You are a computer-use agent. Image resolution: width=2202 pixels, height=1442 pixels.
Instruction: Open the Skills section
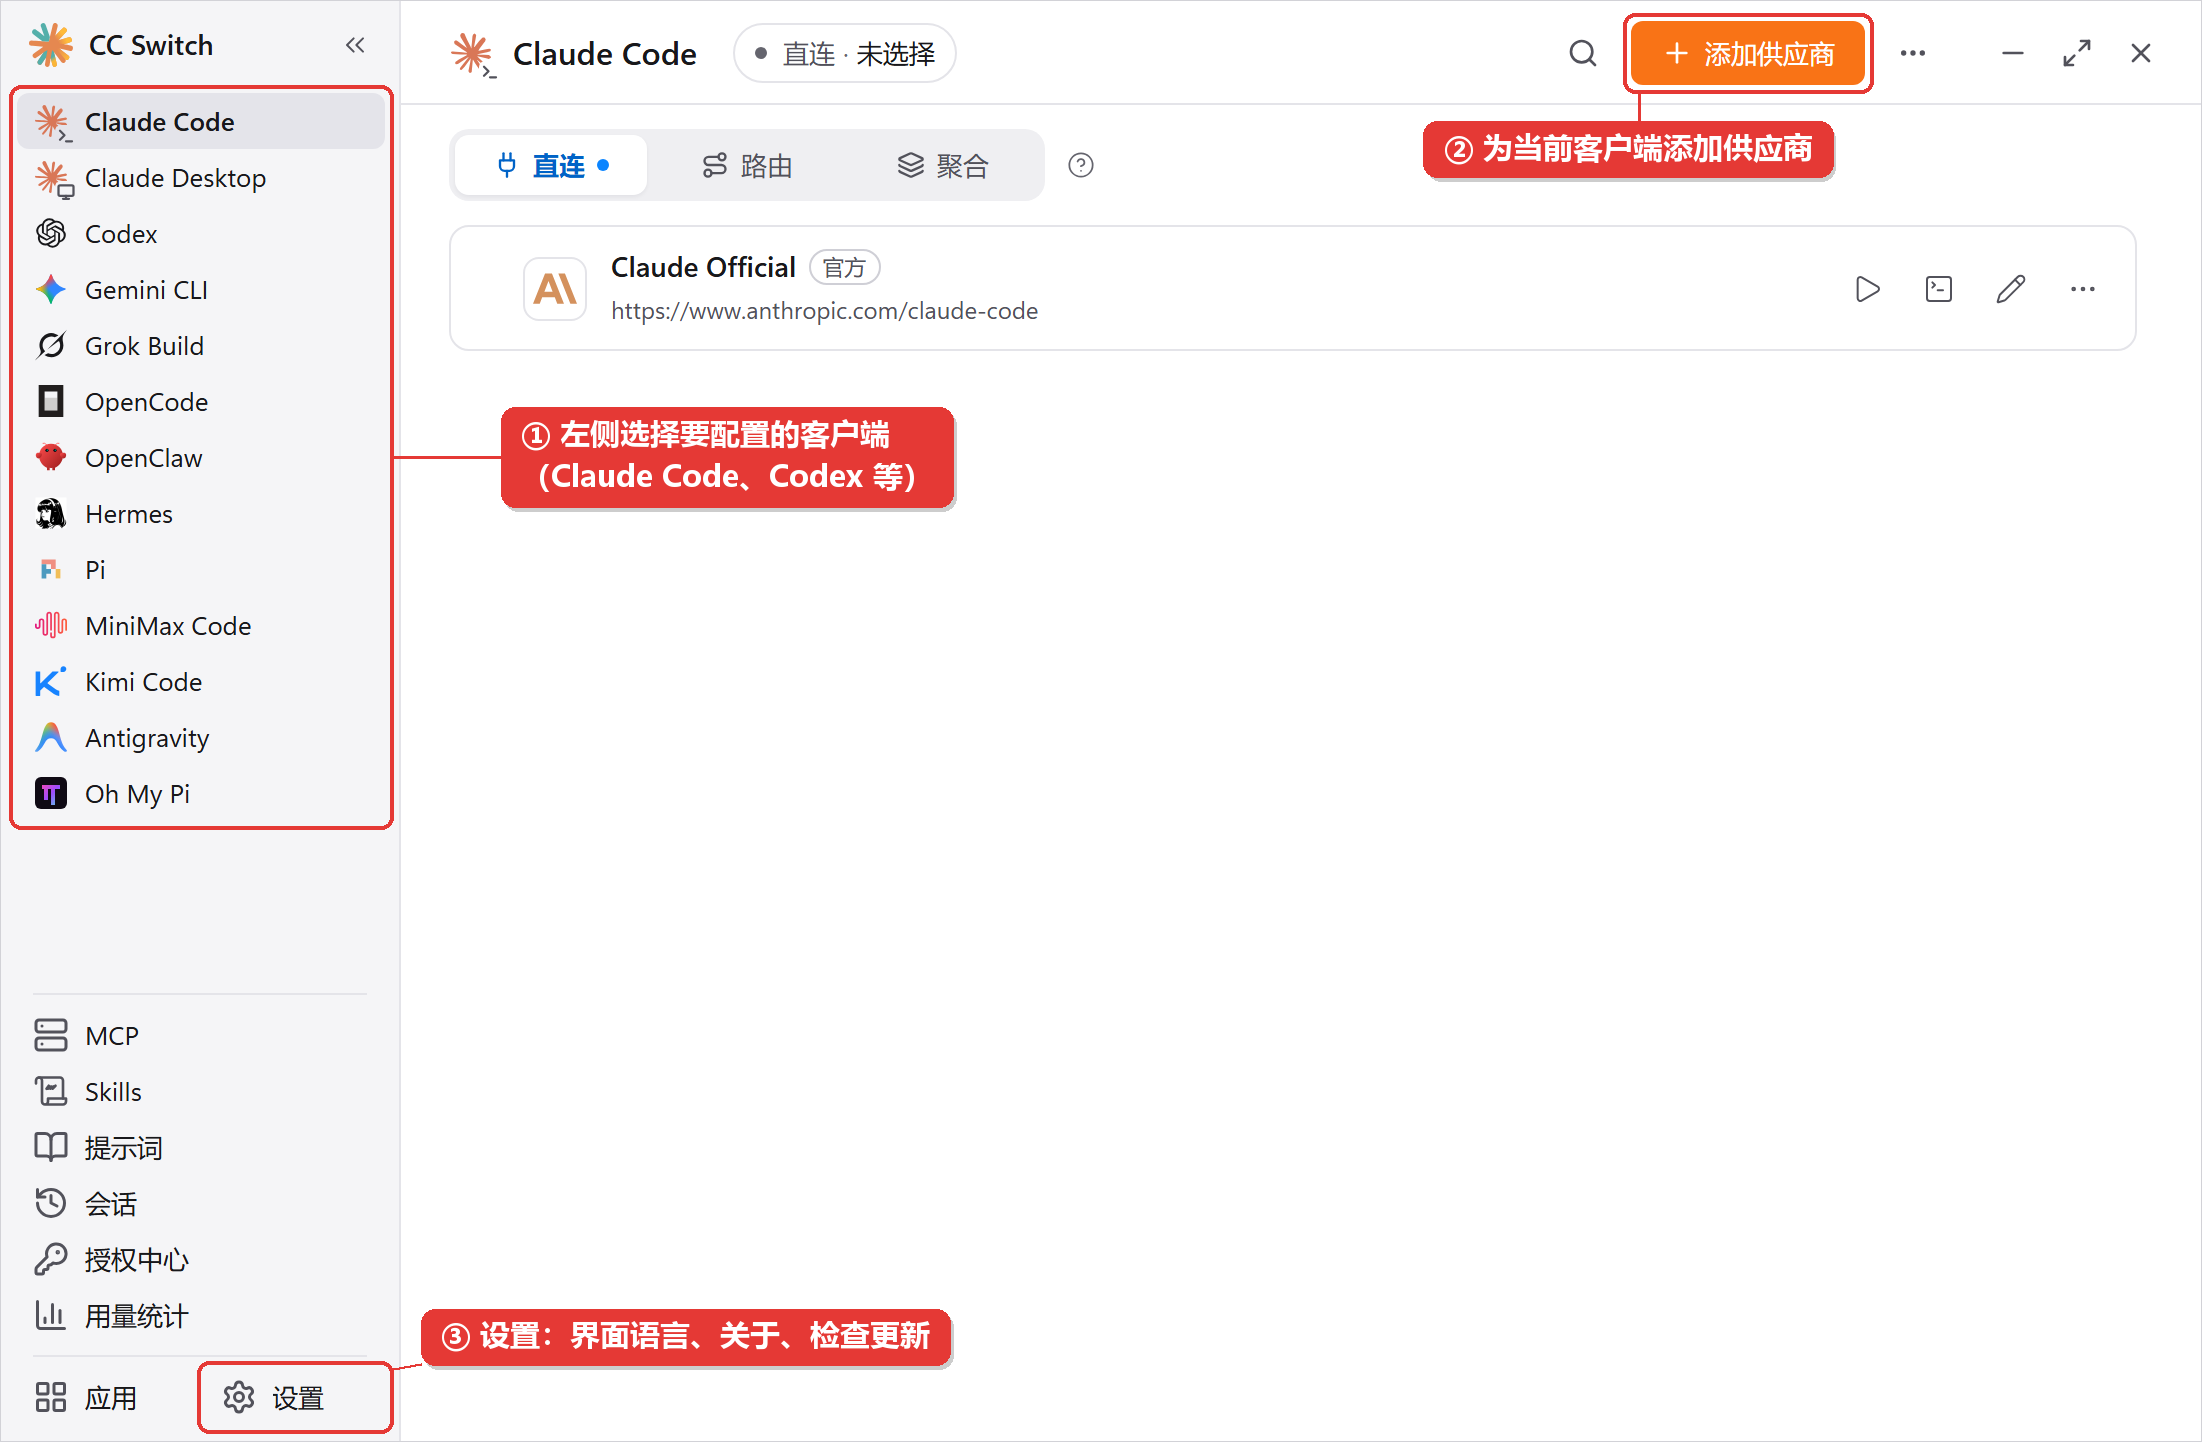[201, 1092]
